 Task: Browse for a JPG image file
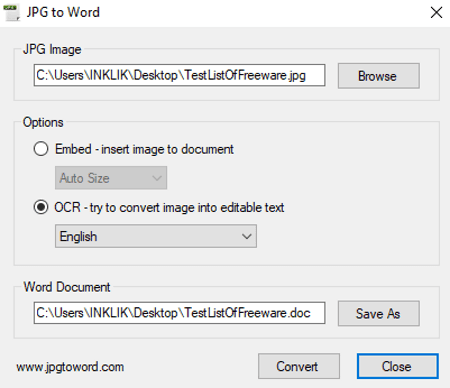click(379, 76)
